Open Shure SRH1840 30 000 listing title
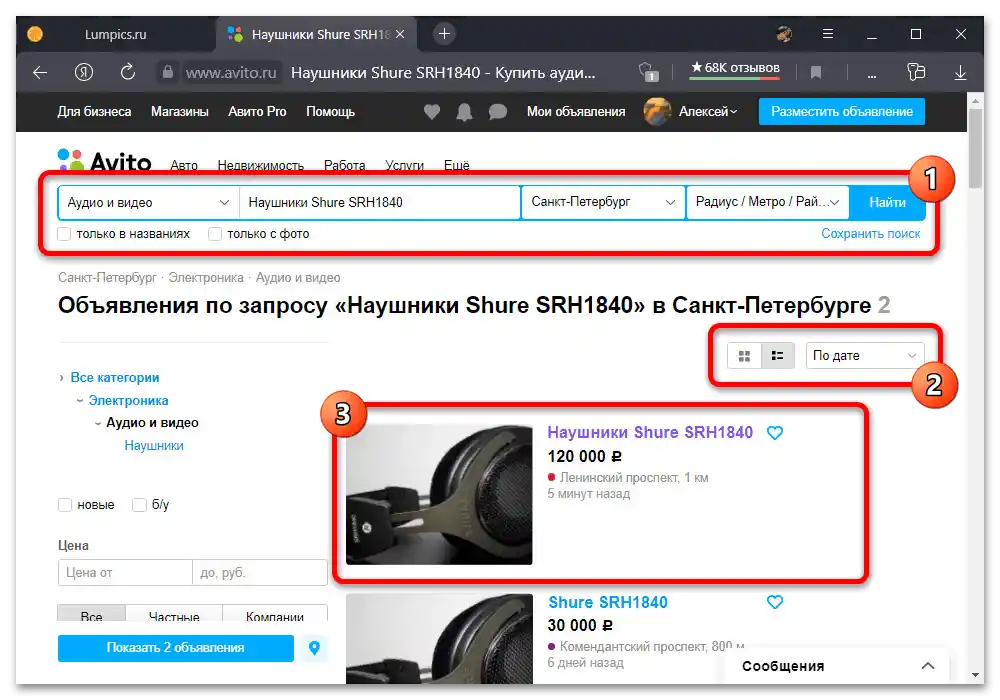Viewport: 1000px width, 700px height. coord(608,602)
